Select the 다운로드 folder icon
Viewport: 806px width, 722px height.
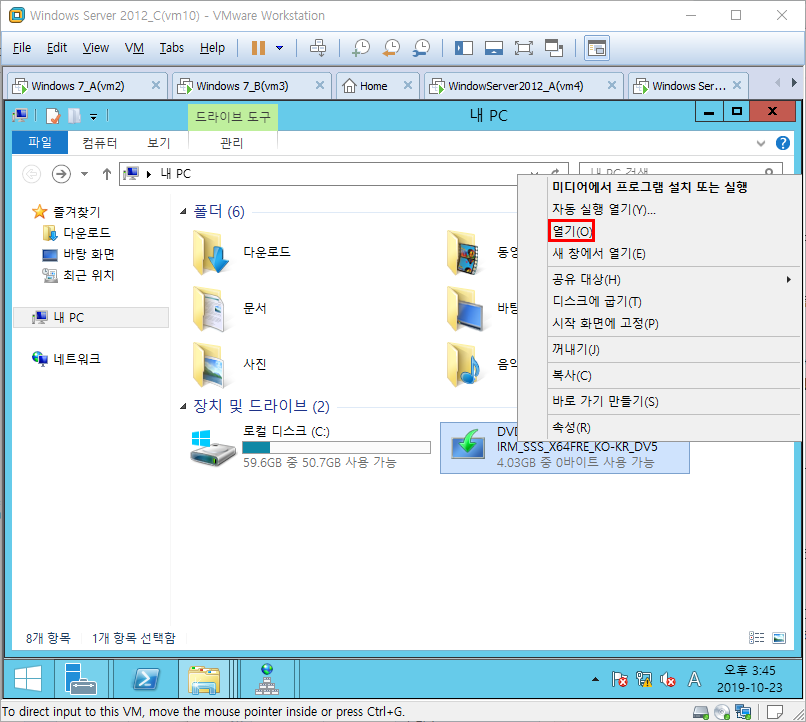(x=211, y=252)
